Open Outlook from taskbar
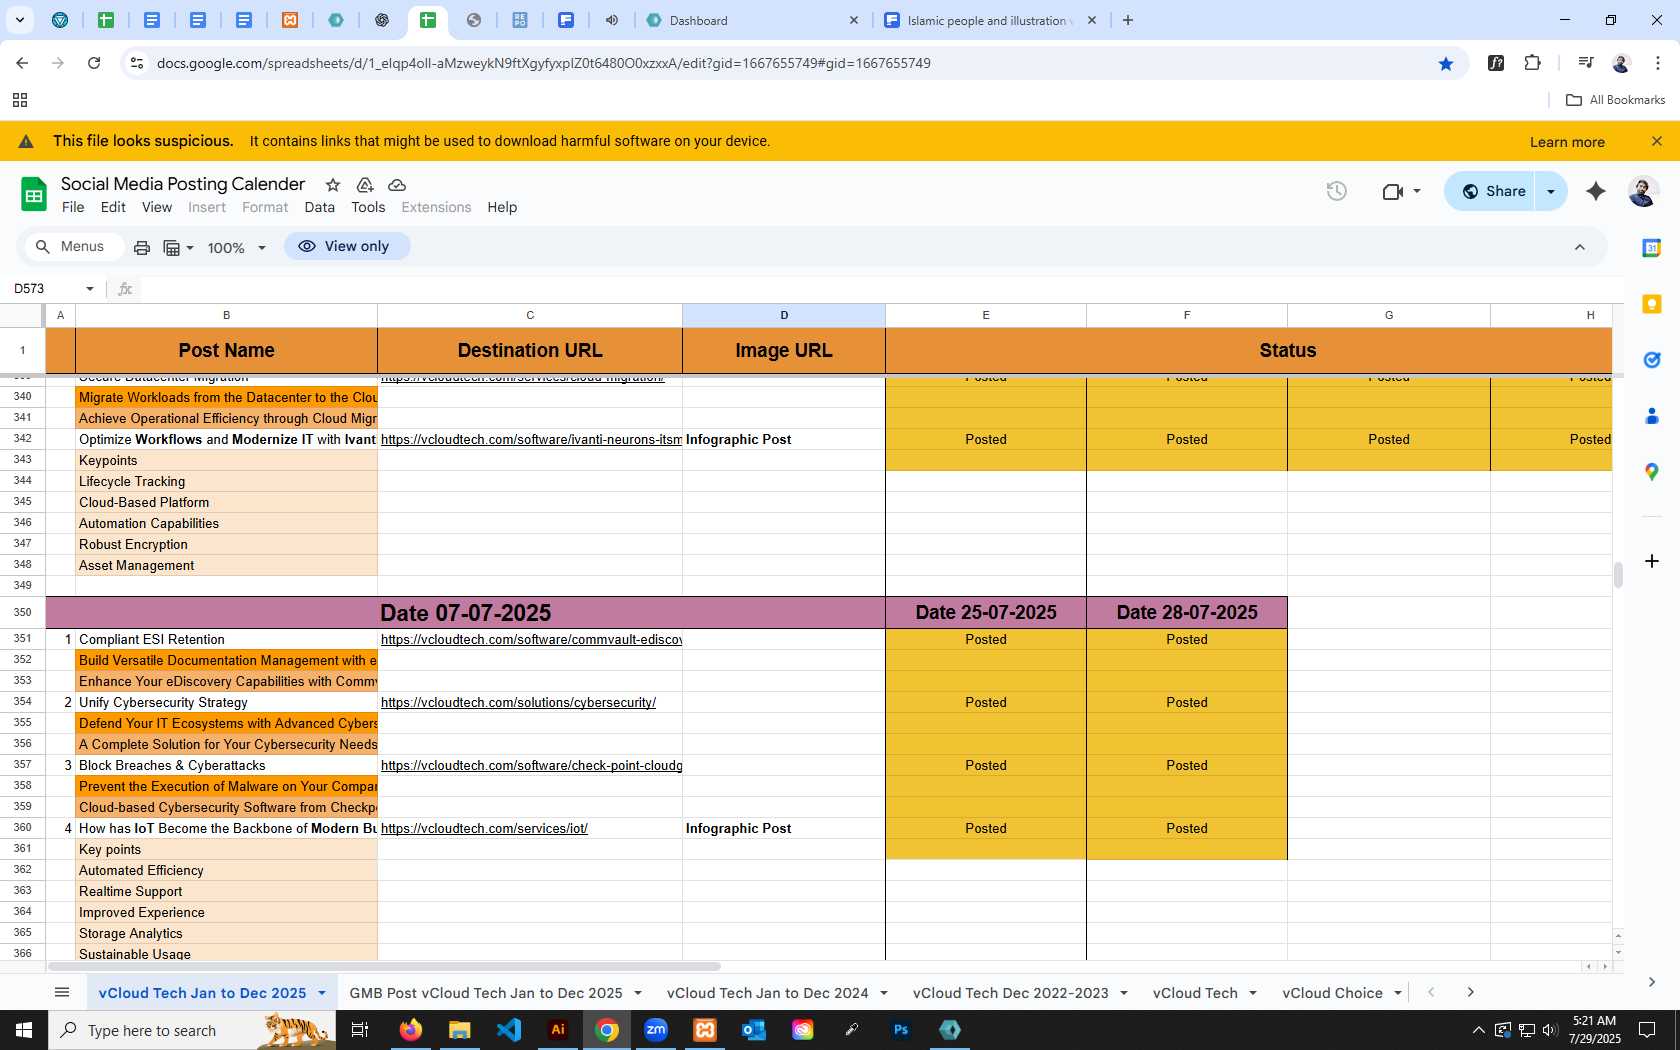The image size is (1680, 1050). point(754,1030)
